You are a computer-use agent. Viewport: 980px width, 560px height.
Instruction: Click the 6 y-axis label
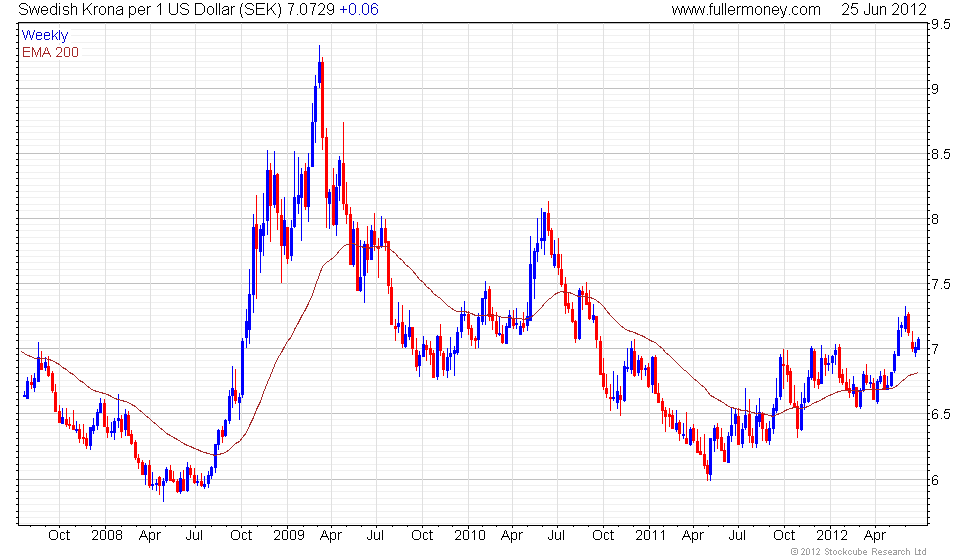[935, 480]
